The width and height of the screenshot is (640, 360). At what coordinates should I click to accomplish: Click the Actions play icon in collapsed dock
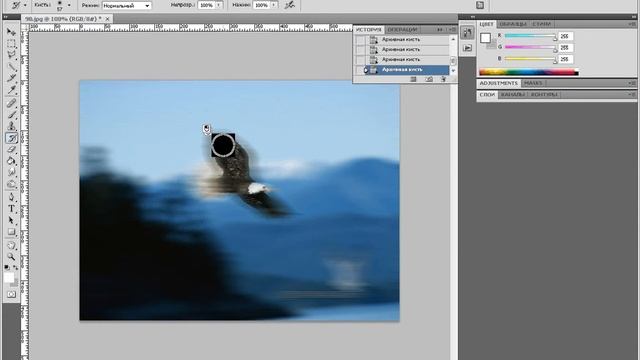point(467,48)
